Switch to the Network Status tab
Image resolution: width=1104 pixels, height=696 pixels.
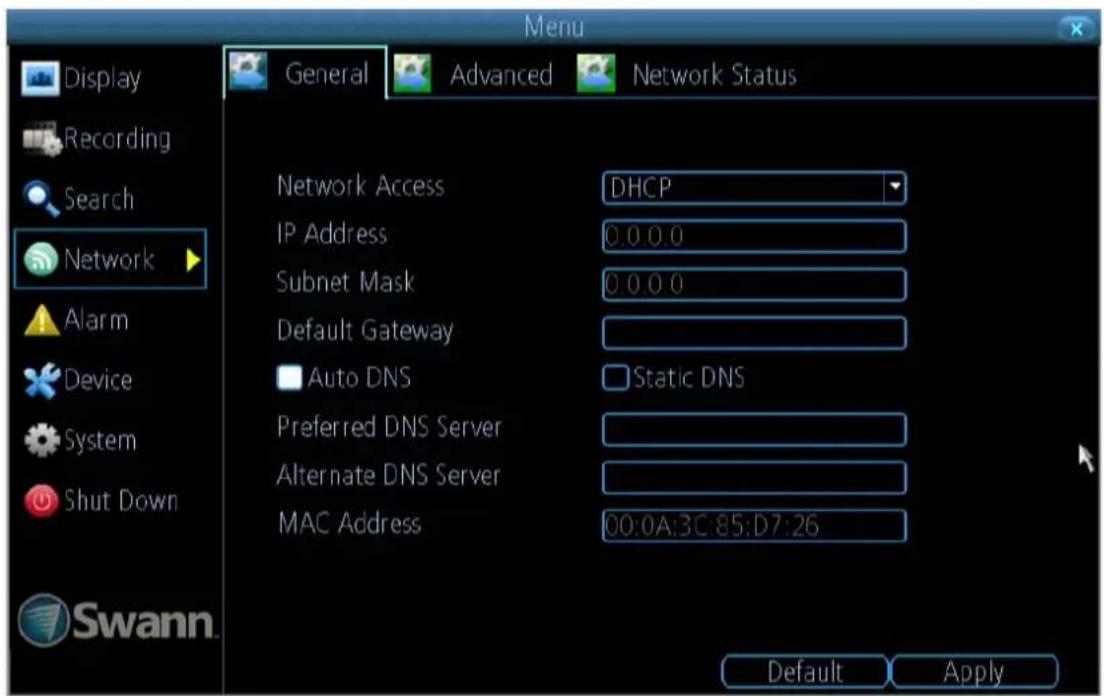(x=687, y=73)
